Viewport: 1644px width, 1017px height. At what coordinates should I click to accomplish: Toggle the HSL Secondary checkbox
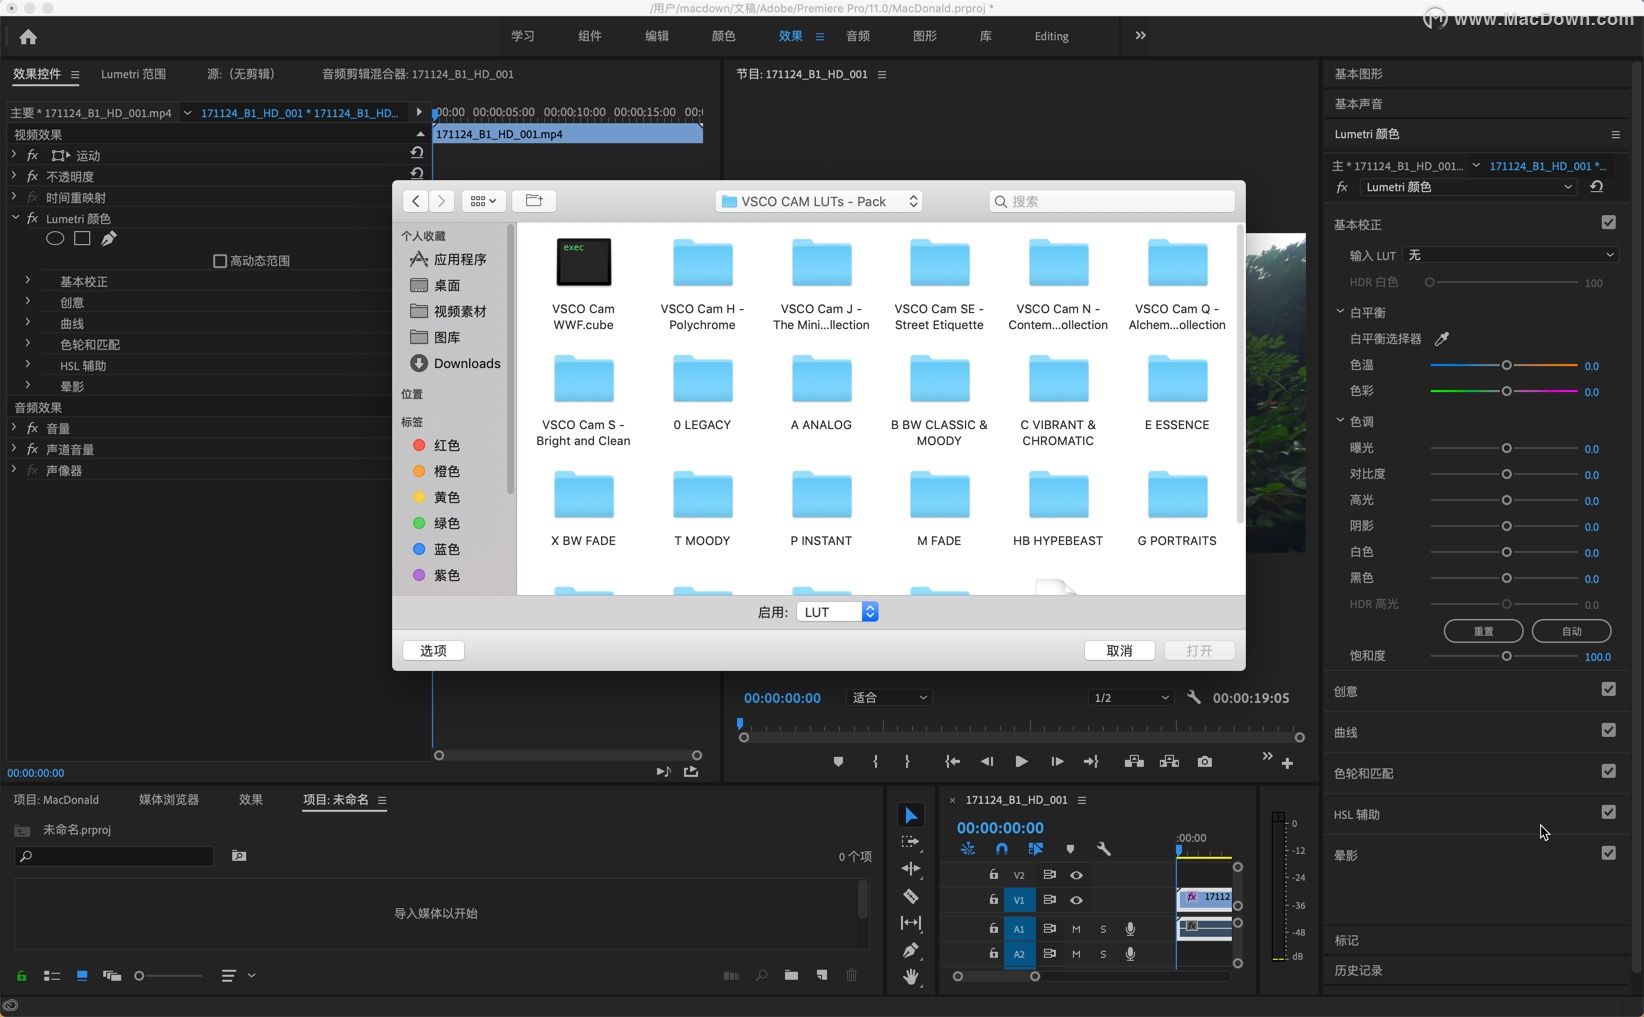click(x=1608, y=812)
